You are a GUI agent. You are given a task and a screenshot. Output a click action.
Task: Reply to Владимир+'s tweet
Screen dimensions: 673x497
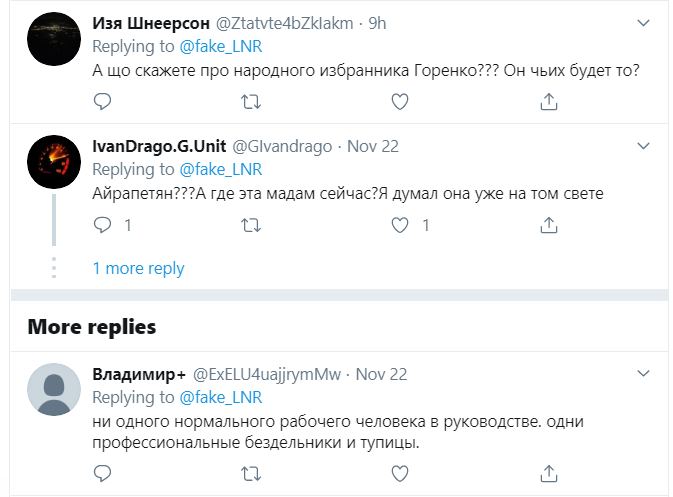click(x=102, y=473)
